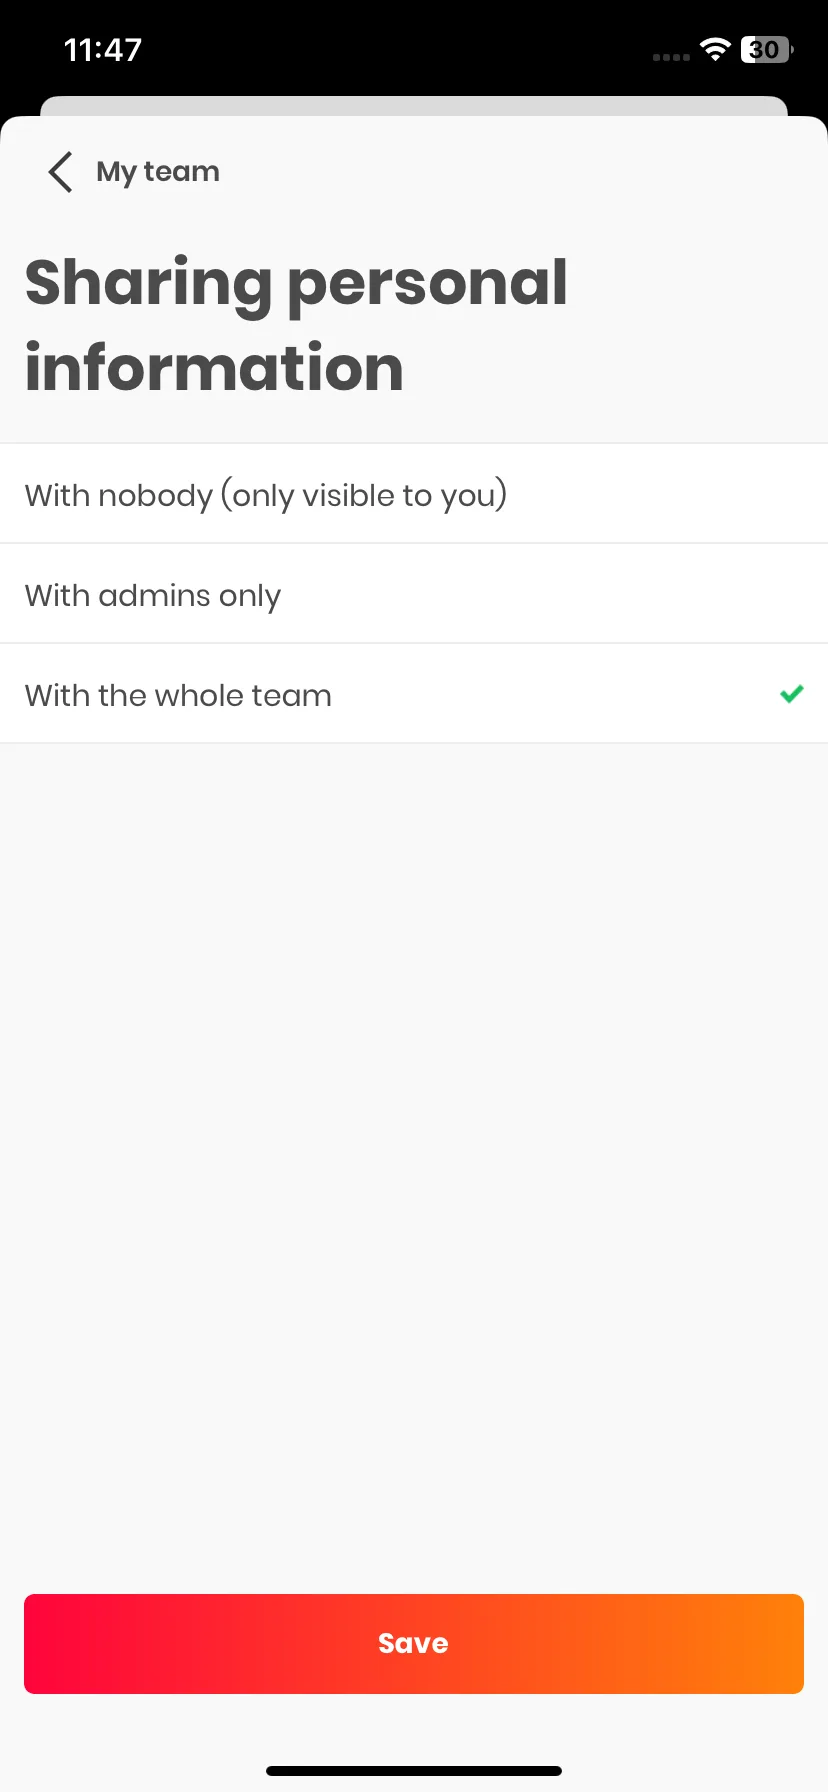Select "With the whole team" sharing option
The width and height of the screenshot is (828, 1792).
point(414,694)
